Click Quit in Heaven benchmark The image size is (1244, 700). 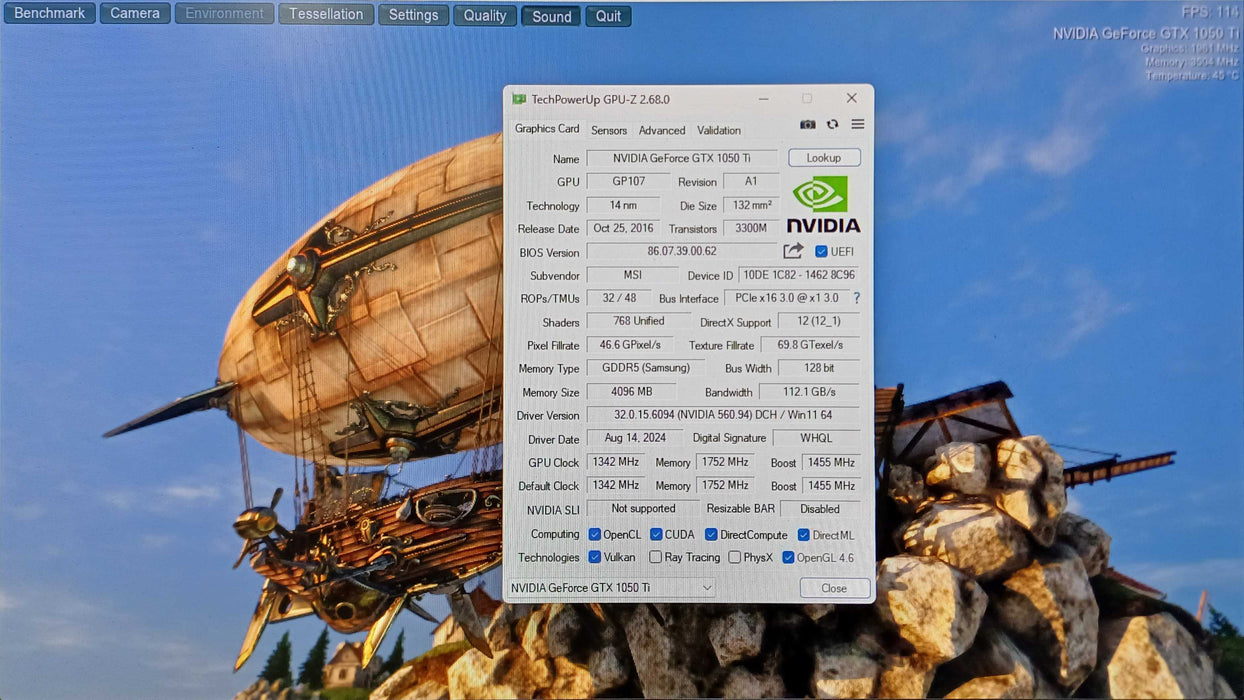(608, 16)
